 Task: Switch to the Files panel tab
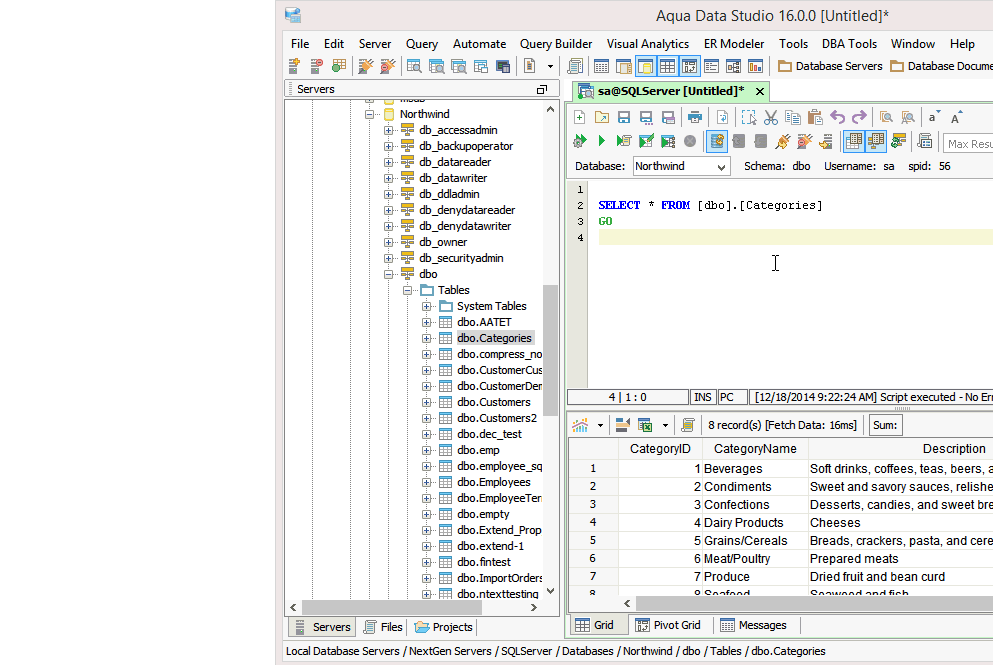coord(384,627)
